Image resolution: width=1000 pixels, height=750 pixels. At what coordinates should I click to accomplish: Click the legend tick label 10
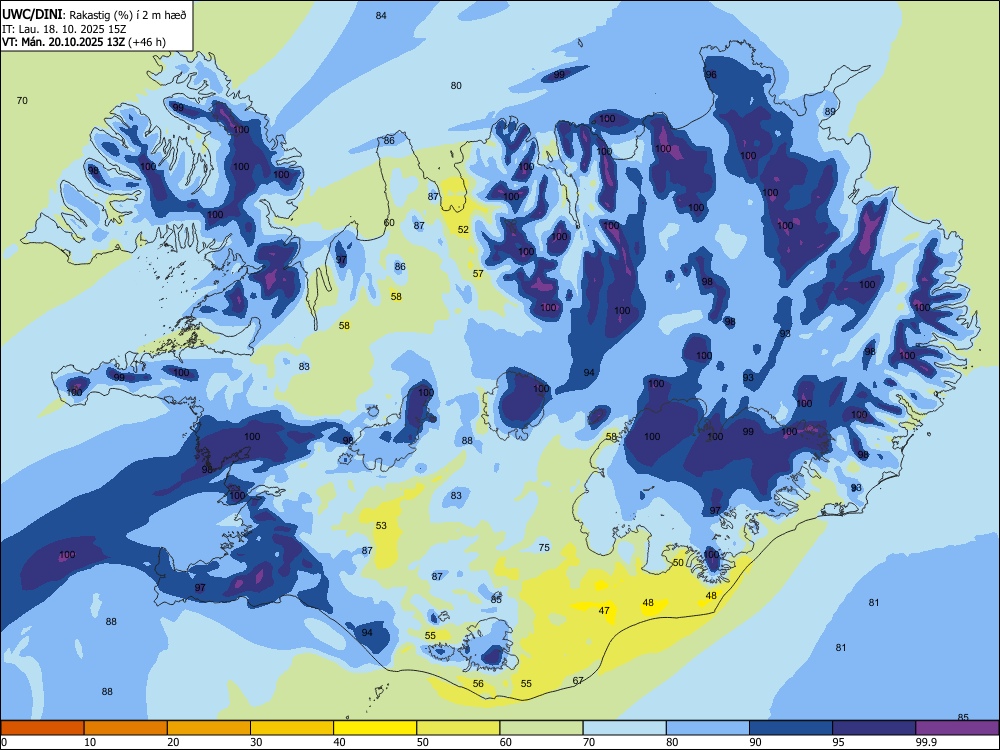click(x=90, y=742)
